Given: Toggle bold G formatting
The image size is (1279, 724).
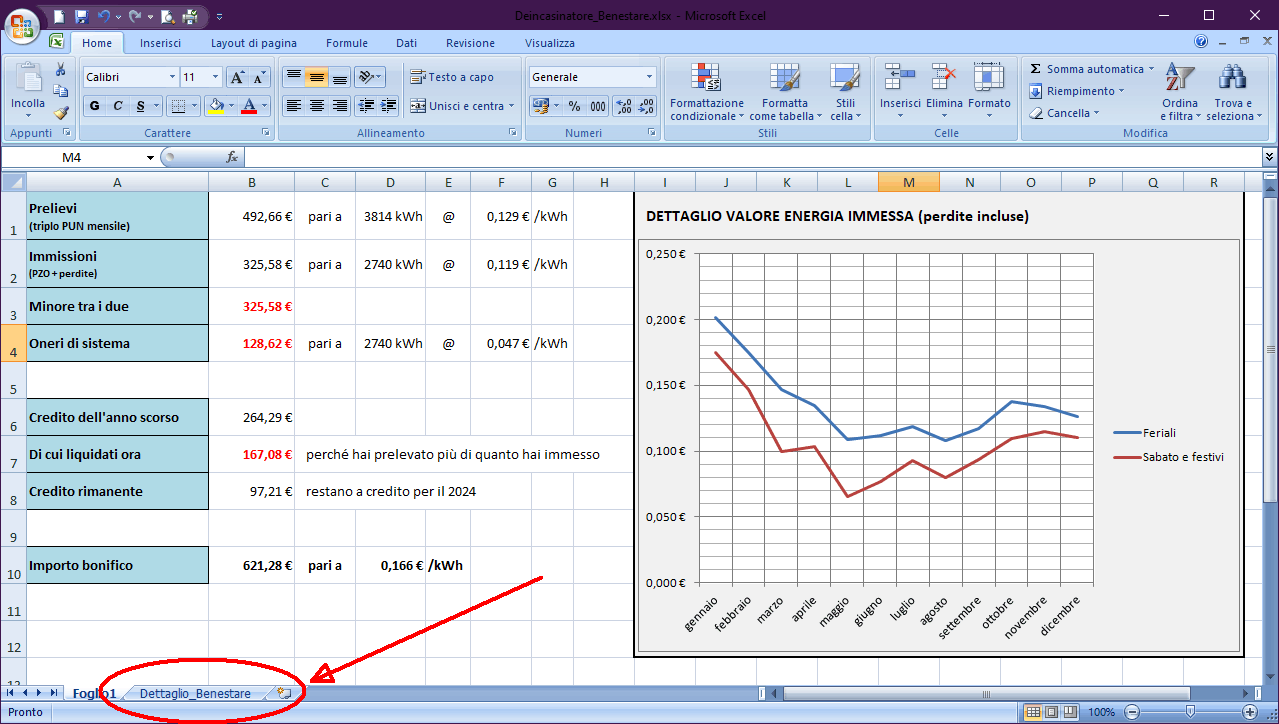Looking at the screenshot, I should click(94, 106).
